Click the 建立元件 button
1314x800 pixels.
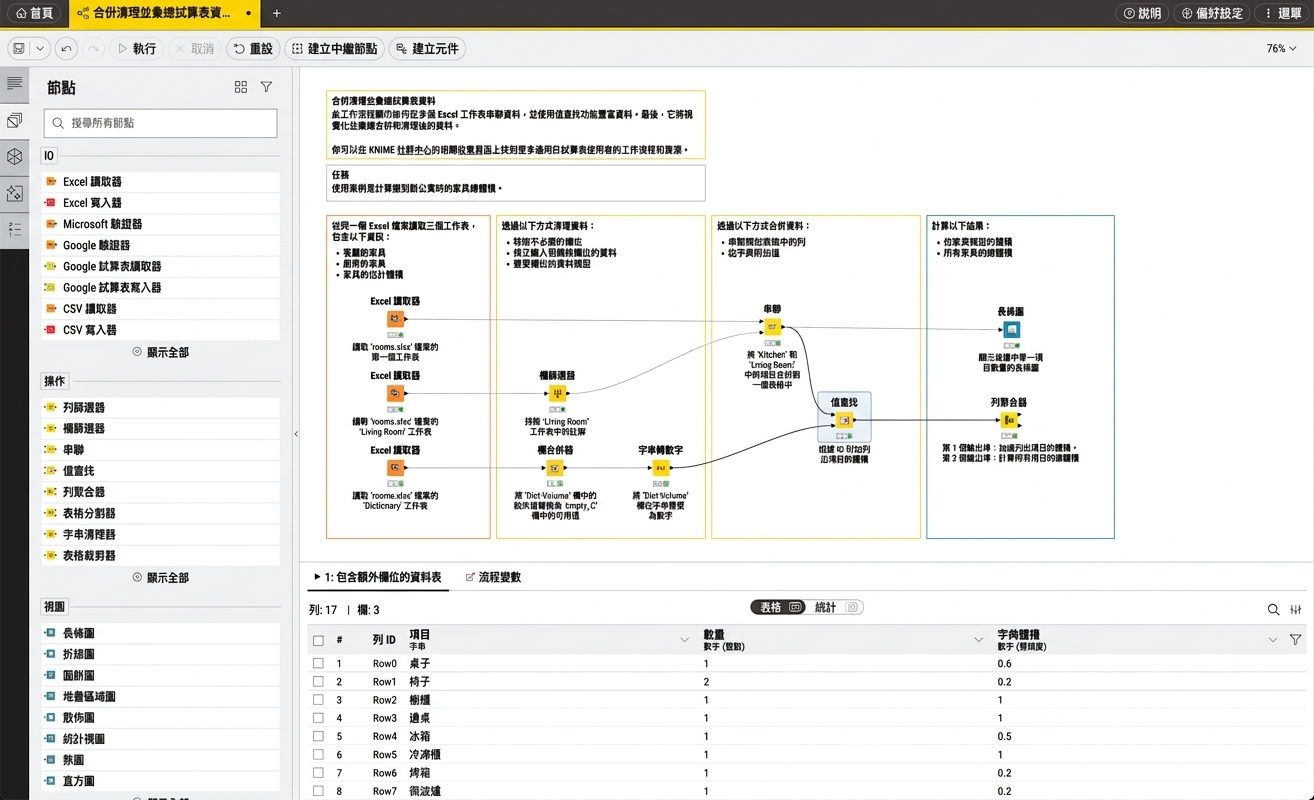(x=427, y=48)
